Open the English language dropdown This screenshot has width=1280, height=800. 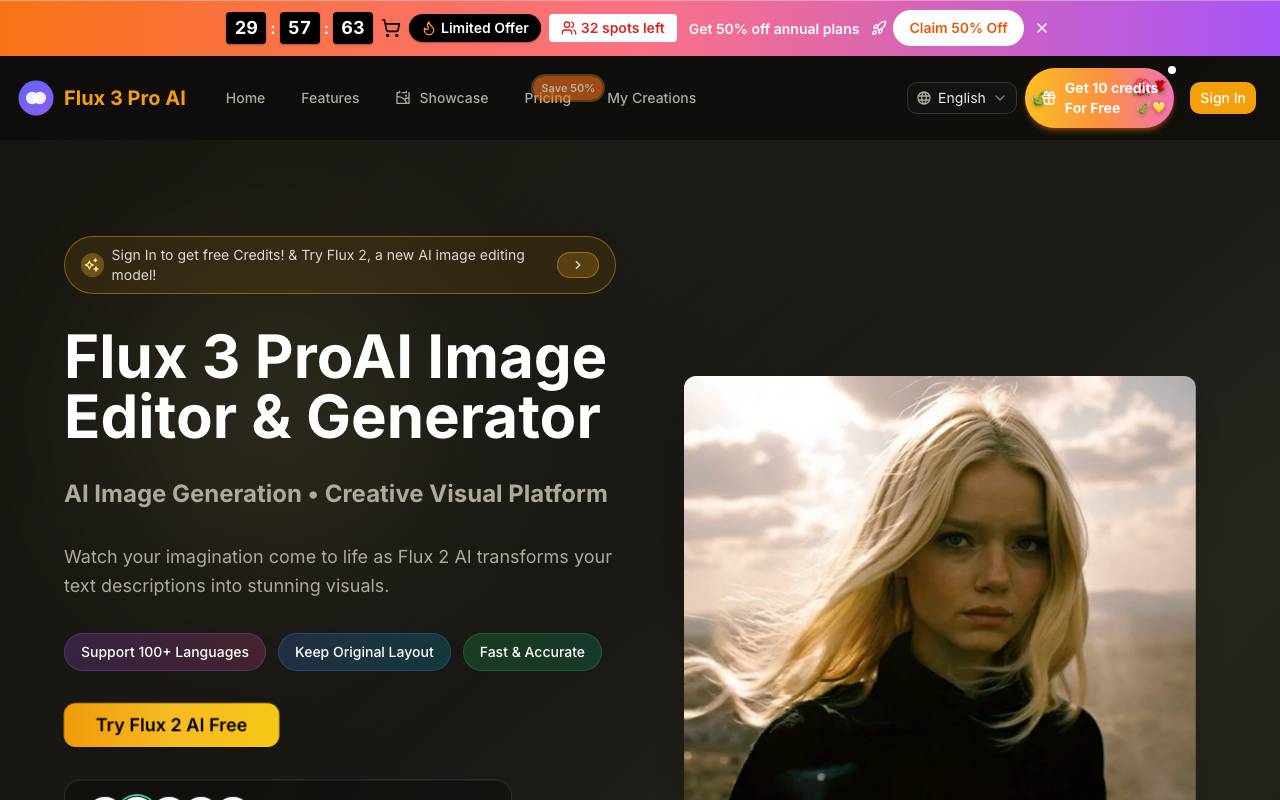[962, 98]
